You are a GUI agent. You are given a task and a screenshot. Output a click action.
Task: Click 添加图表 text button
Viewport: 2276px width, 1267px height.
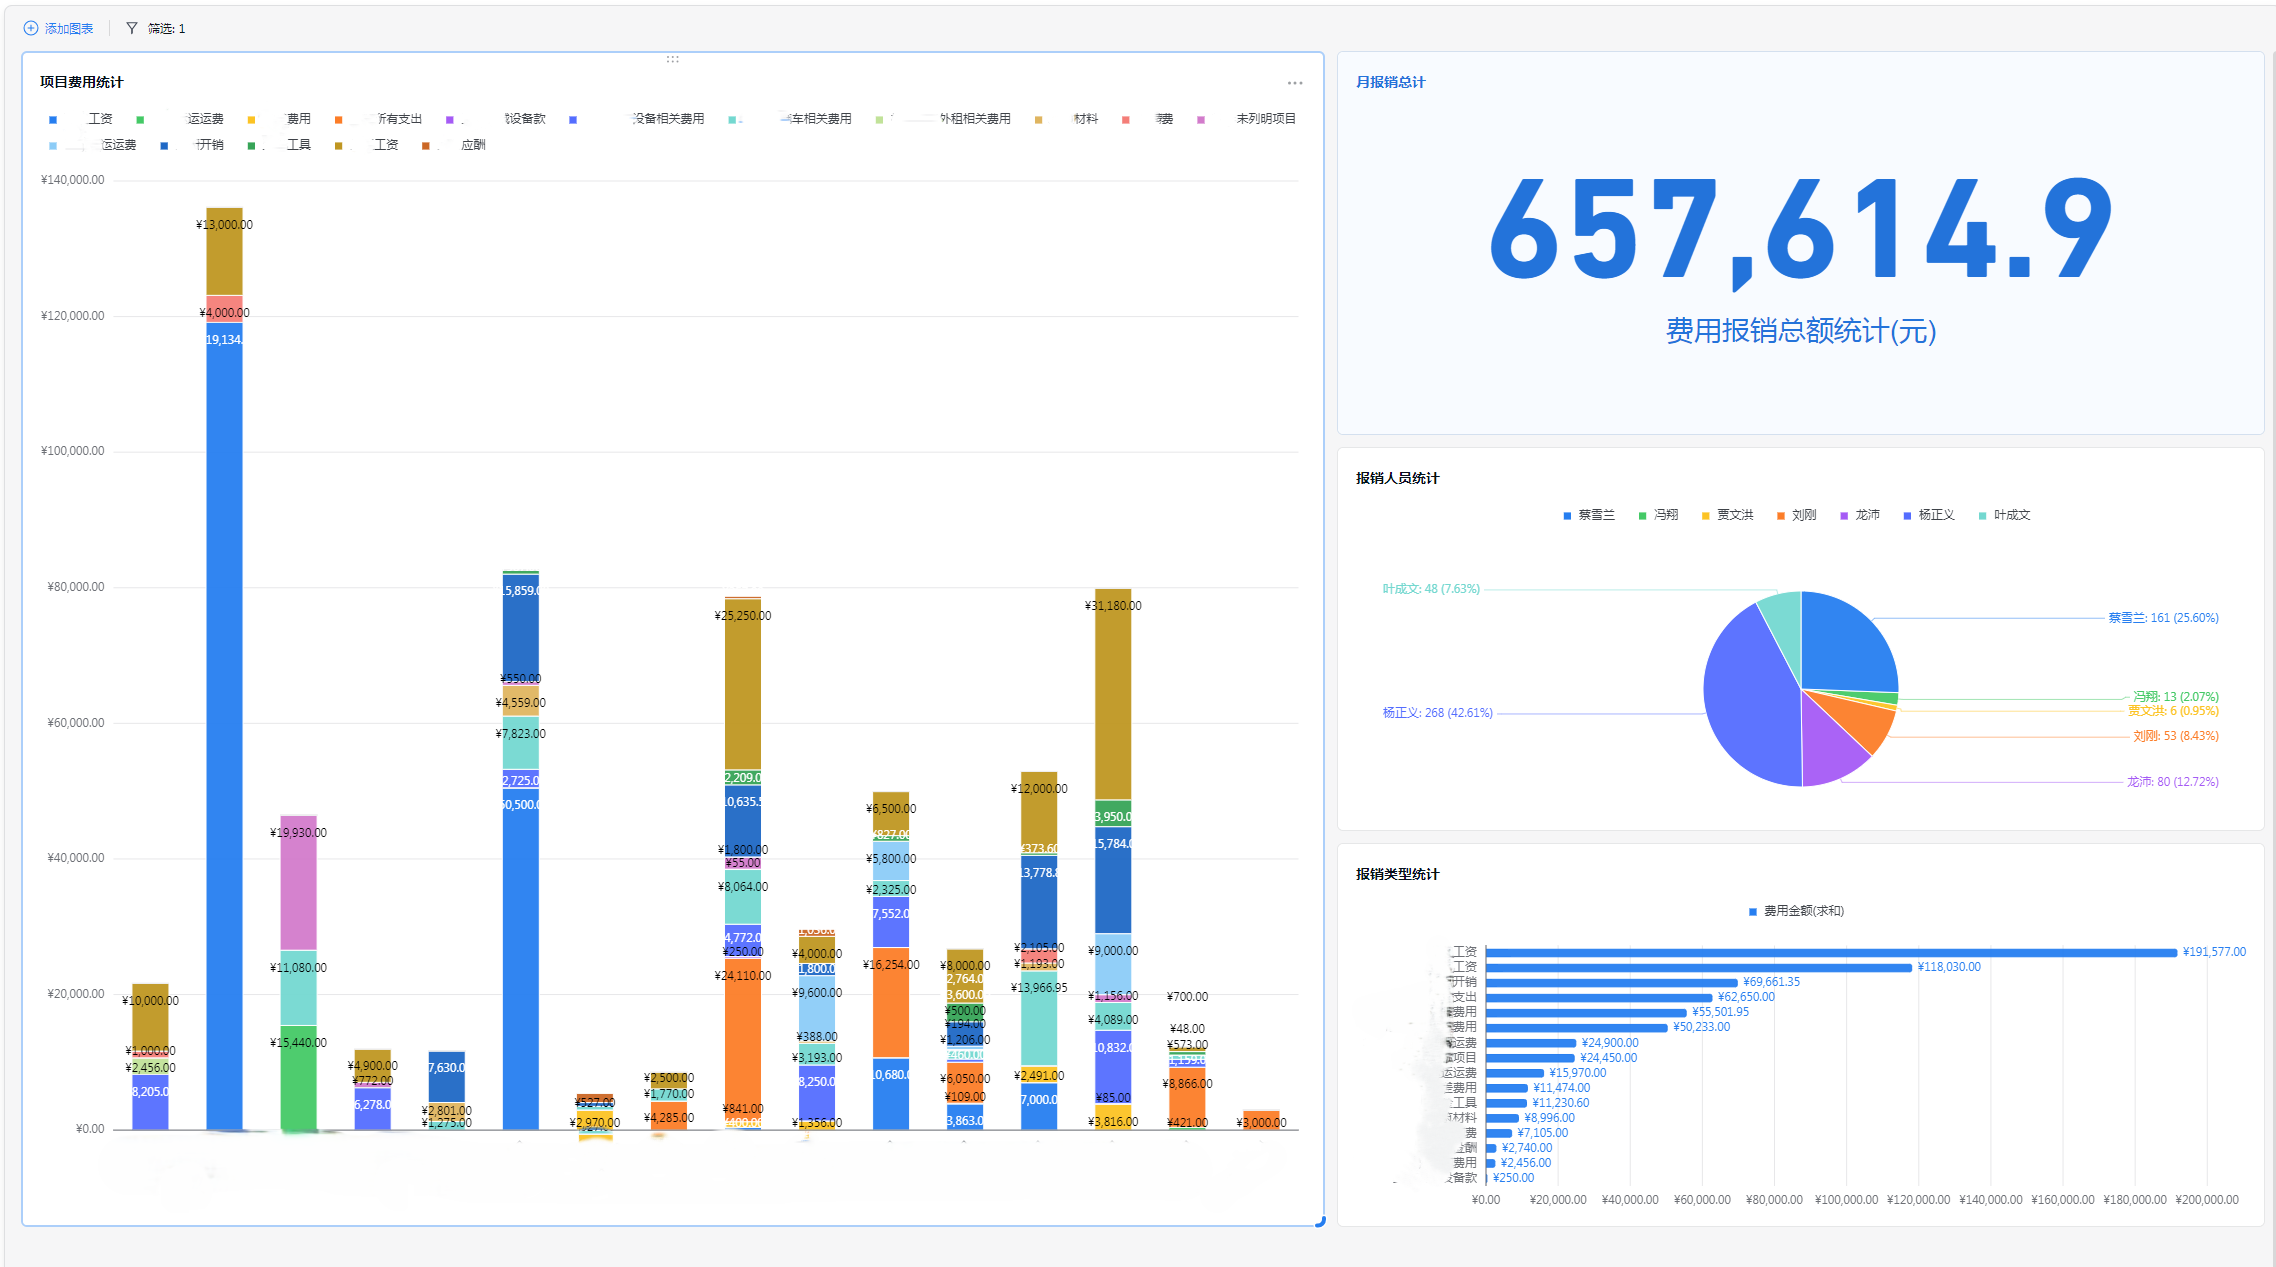pyautogui.click(x=69, y=29)
